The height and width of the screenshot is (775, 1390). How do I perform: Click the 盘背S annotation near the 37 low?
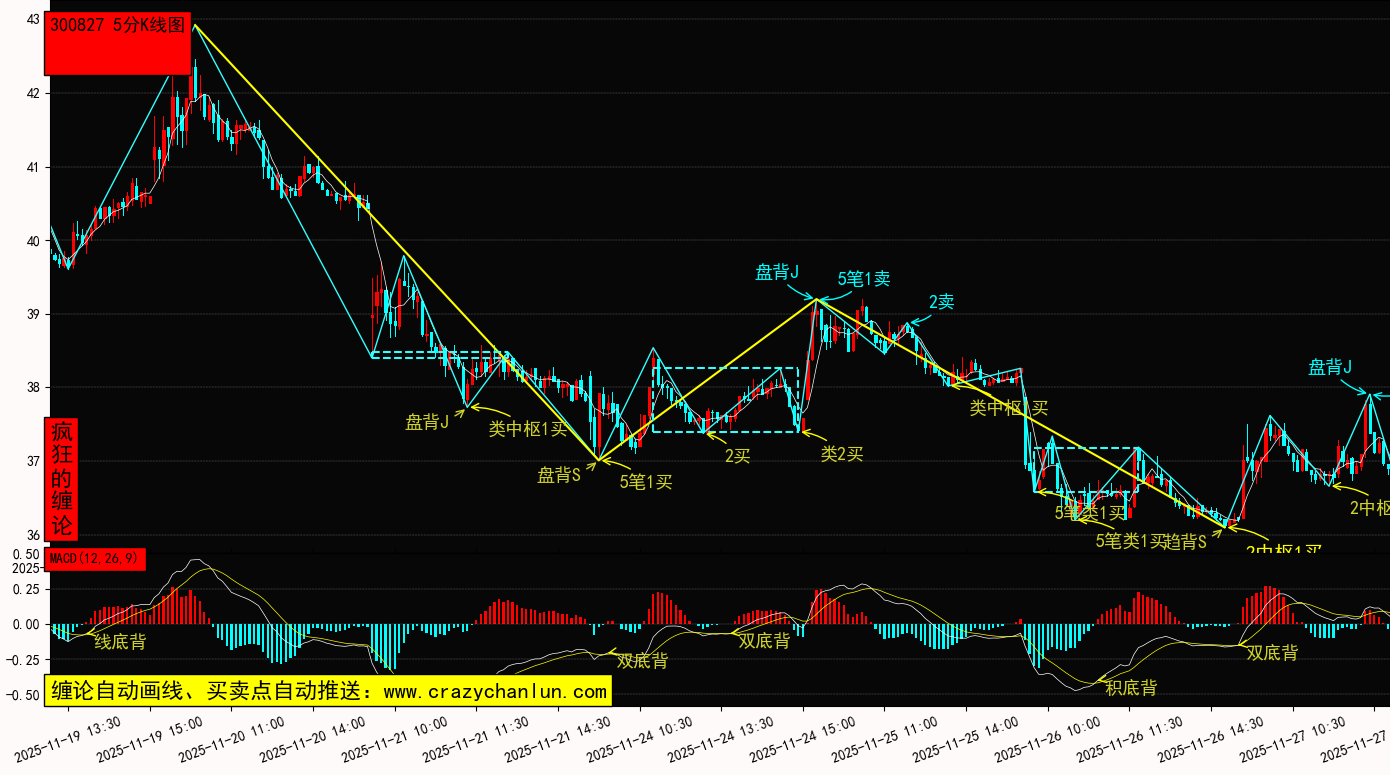559,475
